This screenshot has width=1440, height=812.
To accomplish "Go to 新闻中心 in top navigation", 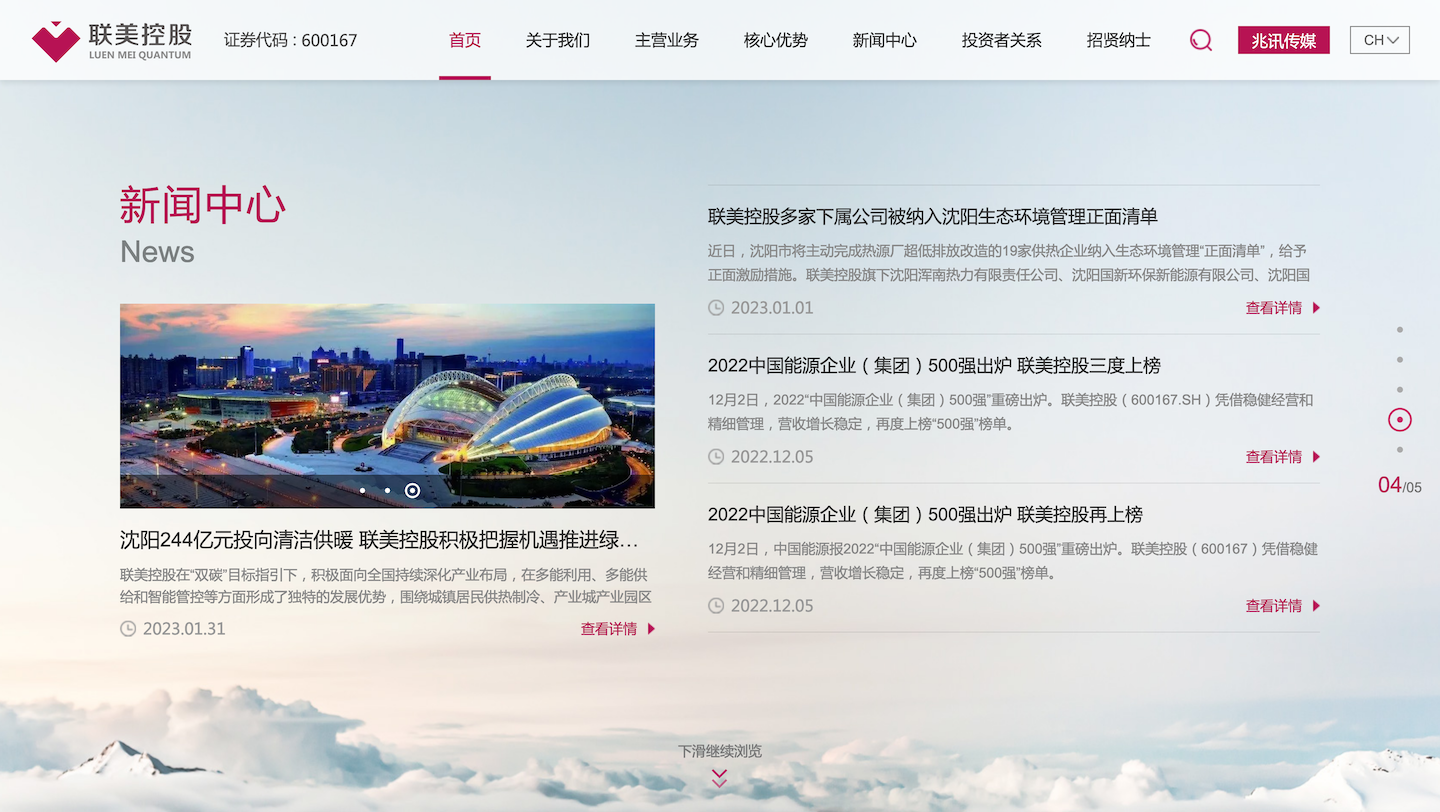I will coord(884,40).
